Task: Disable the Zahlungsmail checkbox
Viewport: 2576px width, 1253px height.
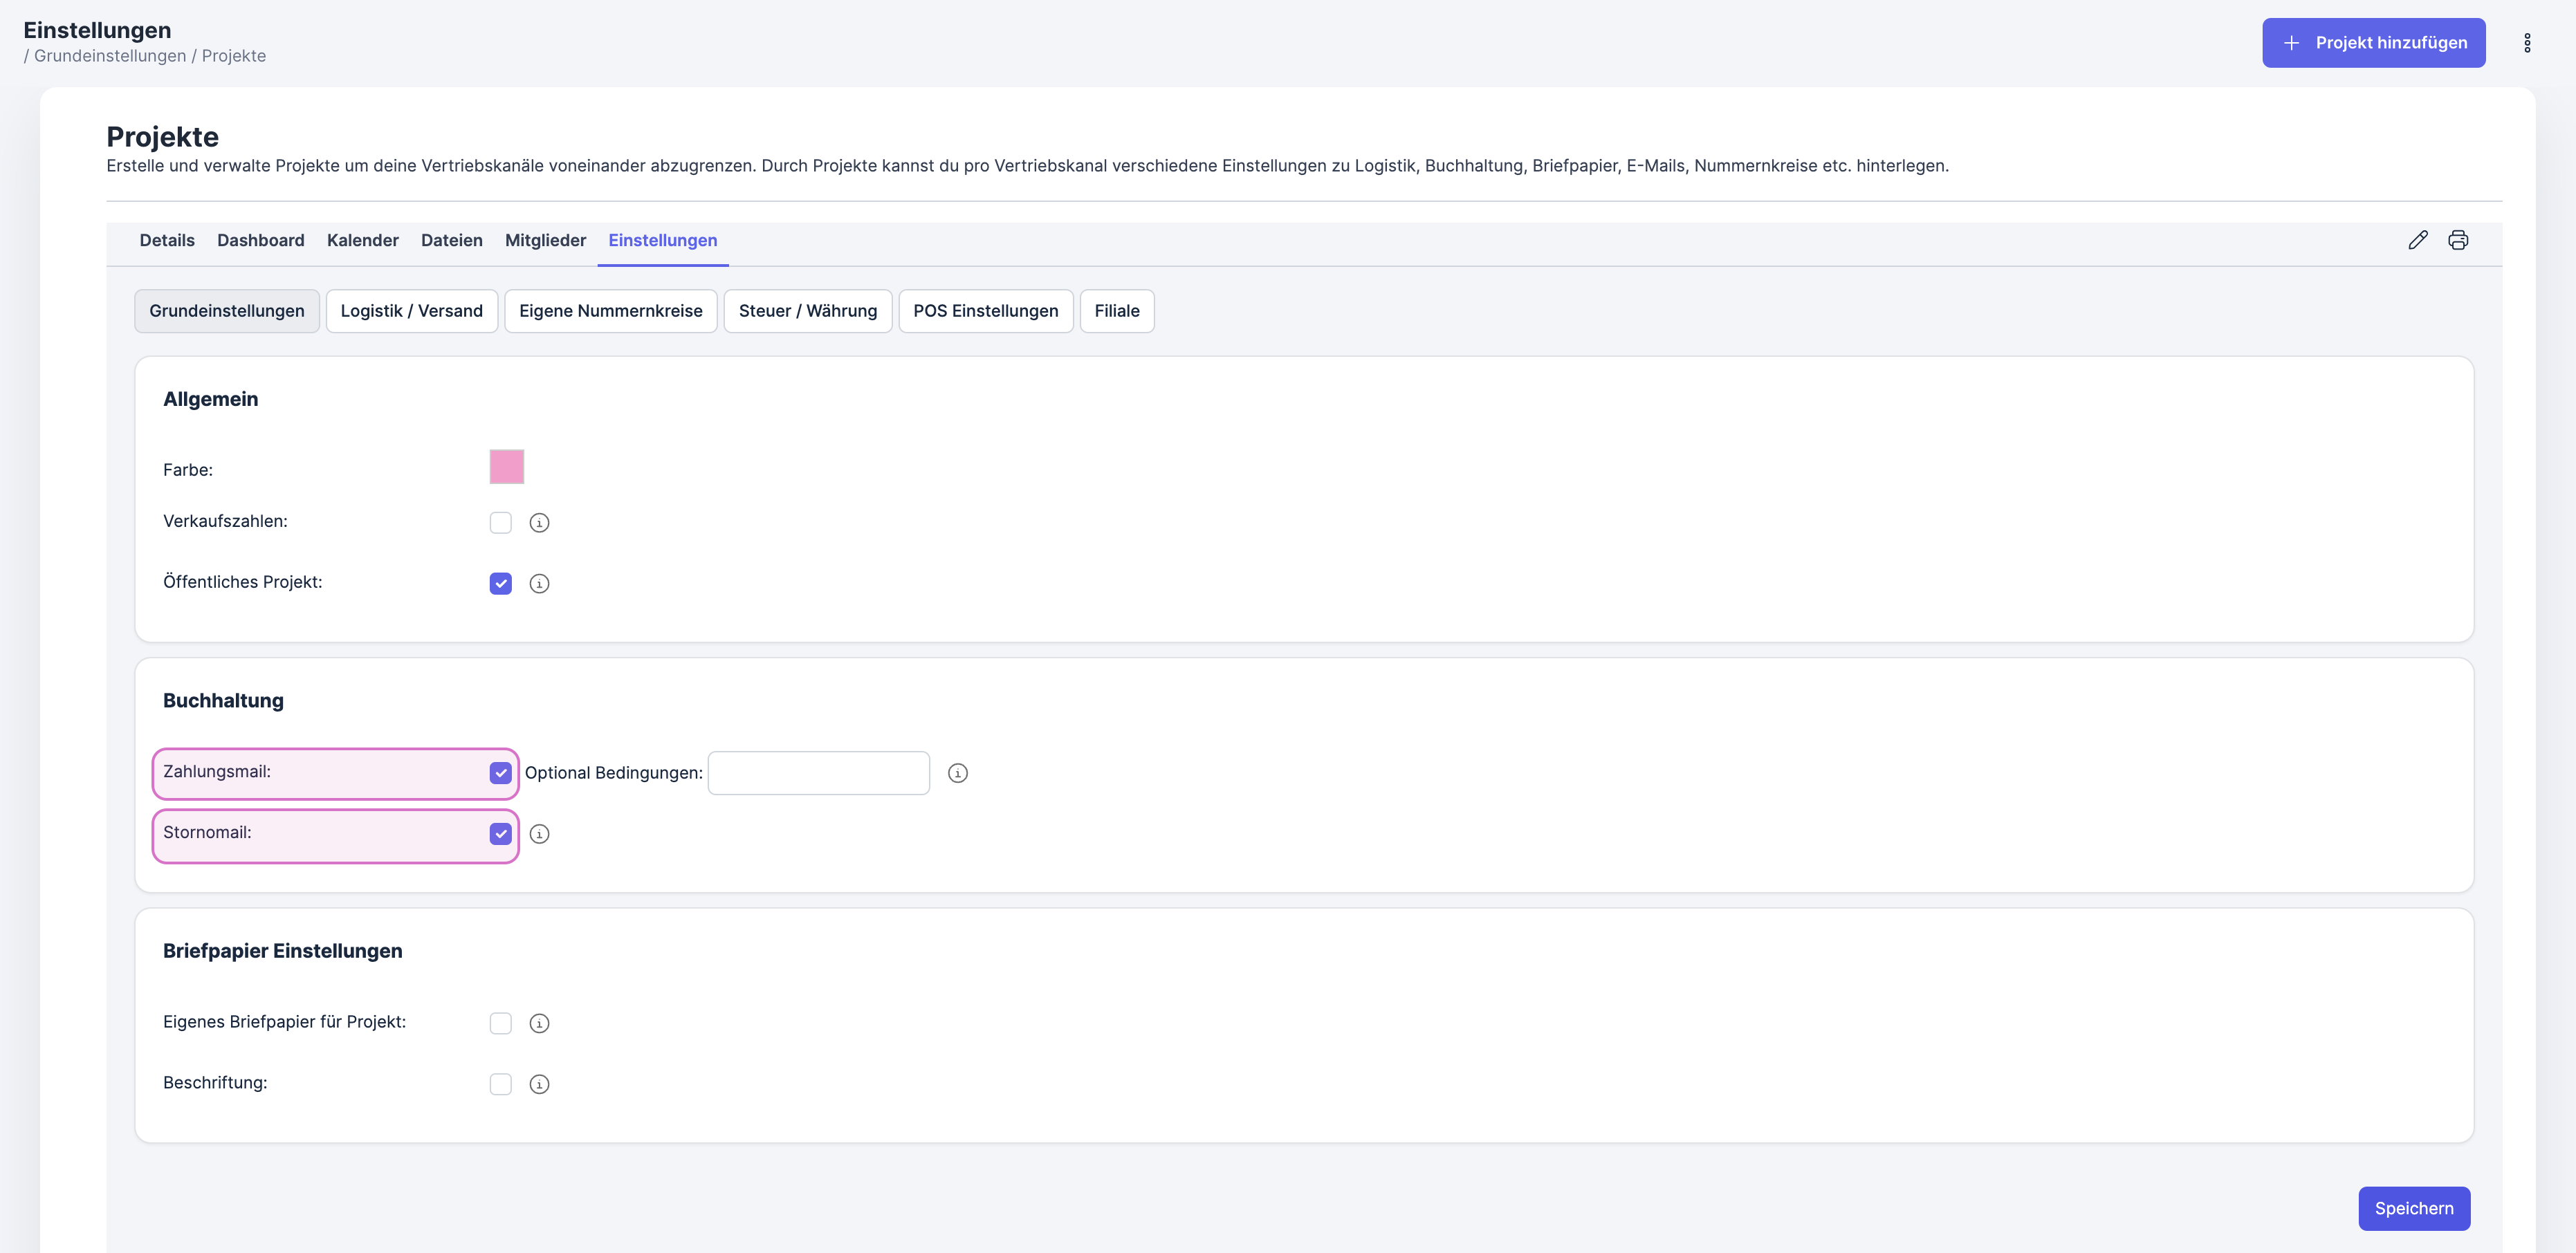Action: coord(500,773)
